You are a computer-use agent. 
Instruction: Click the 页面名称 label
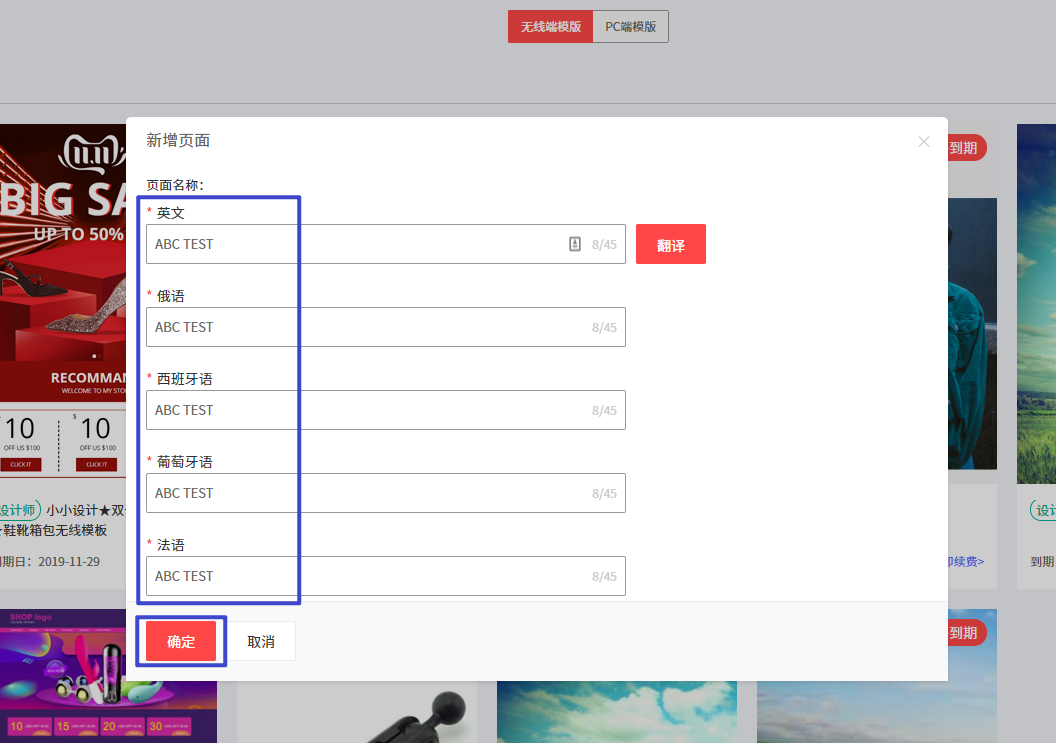[x=175, y=185]
